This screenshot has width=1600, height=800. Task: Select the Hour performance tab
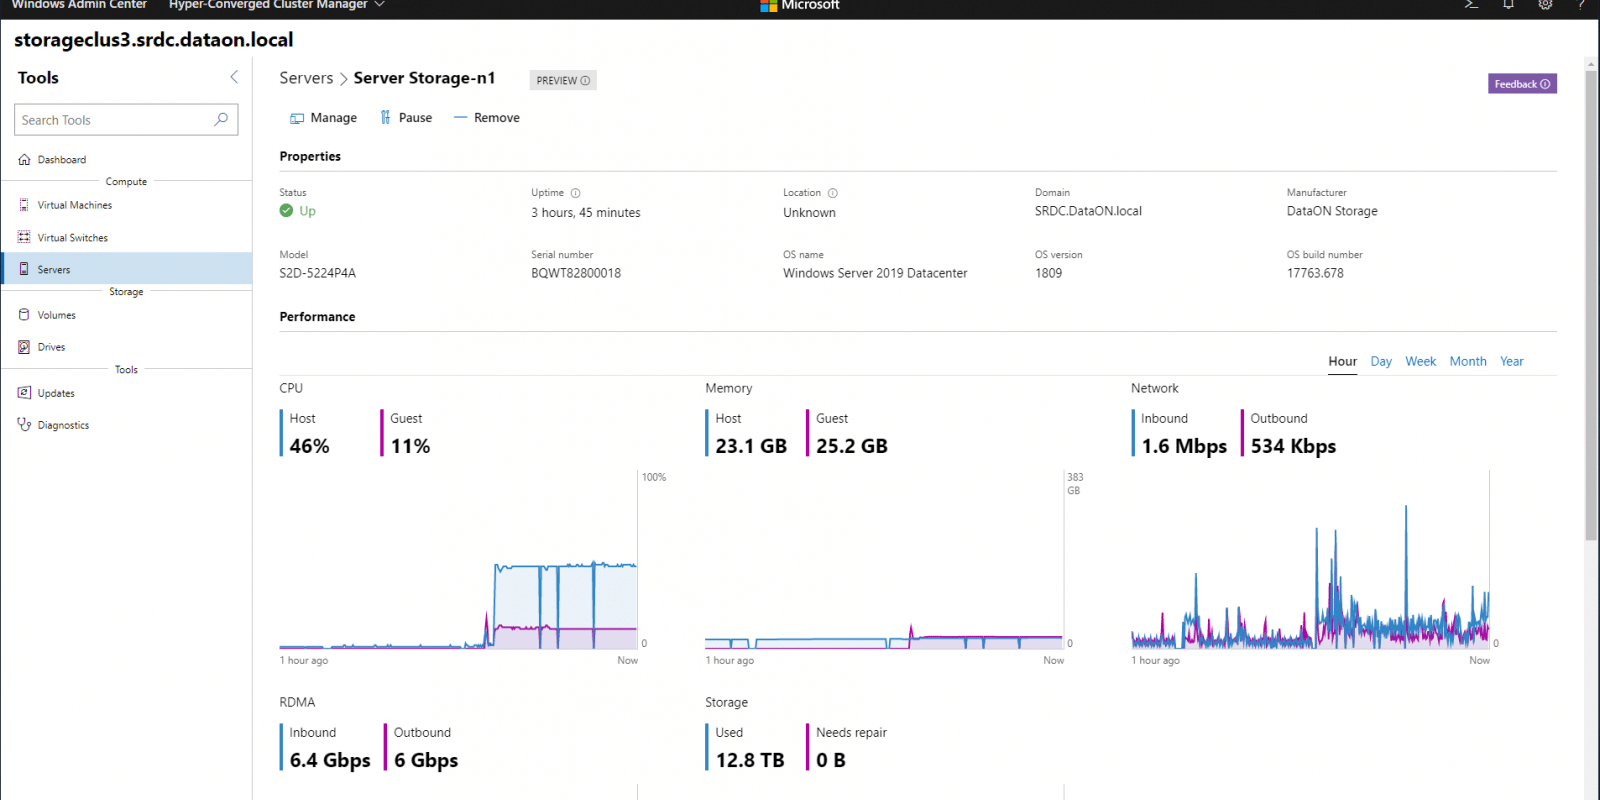(x=1342, y=362)
